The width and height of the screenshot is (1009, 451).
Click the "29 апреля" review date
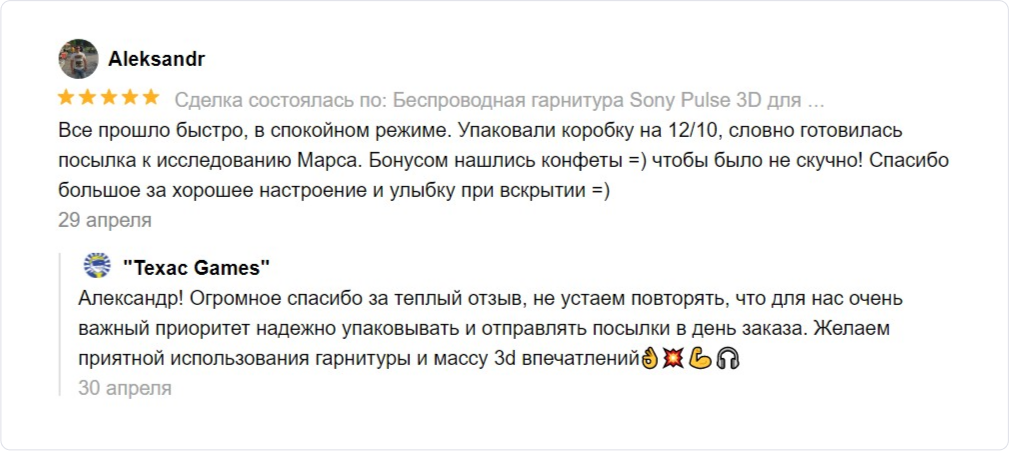105,220
